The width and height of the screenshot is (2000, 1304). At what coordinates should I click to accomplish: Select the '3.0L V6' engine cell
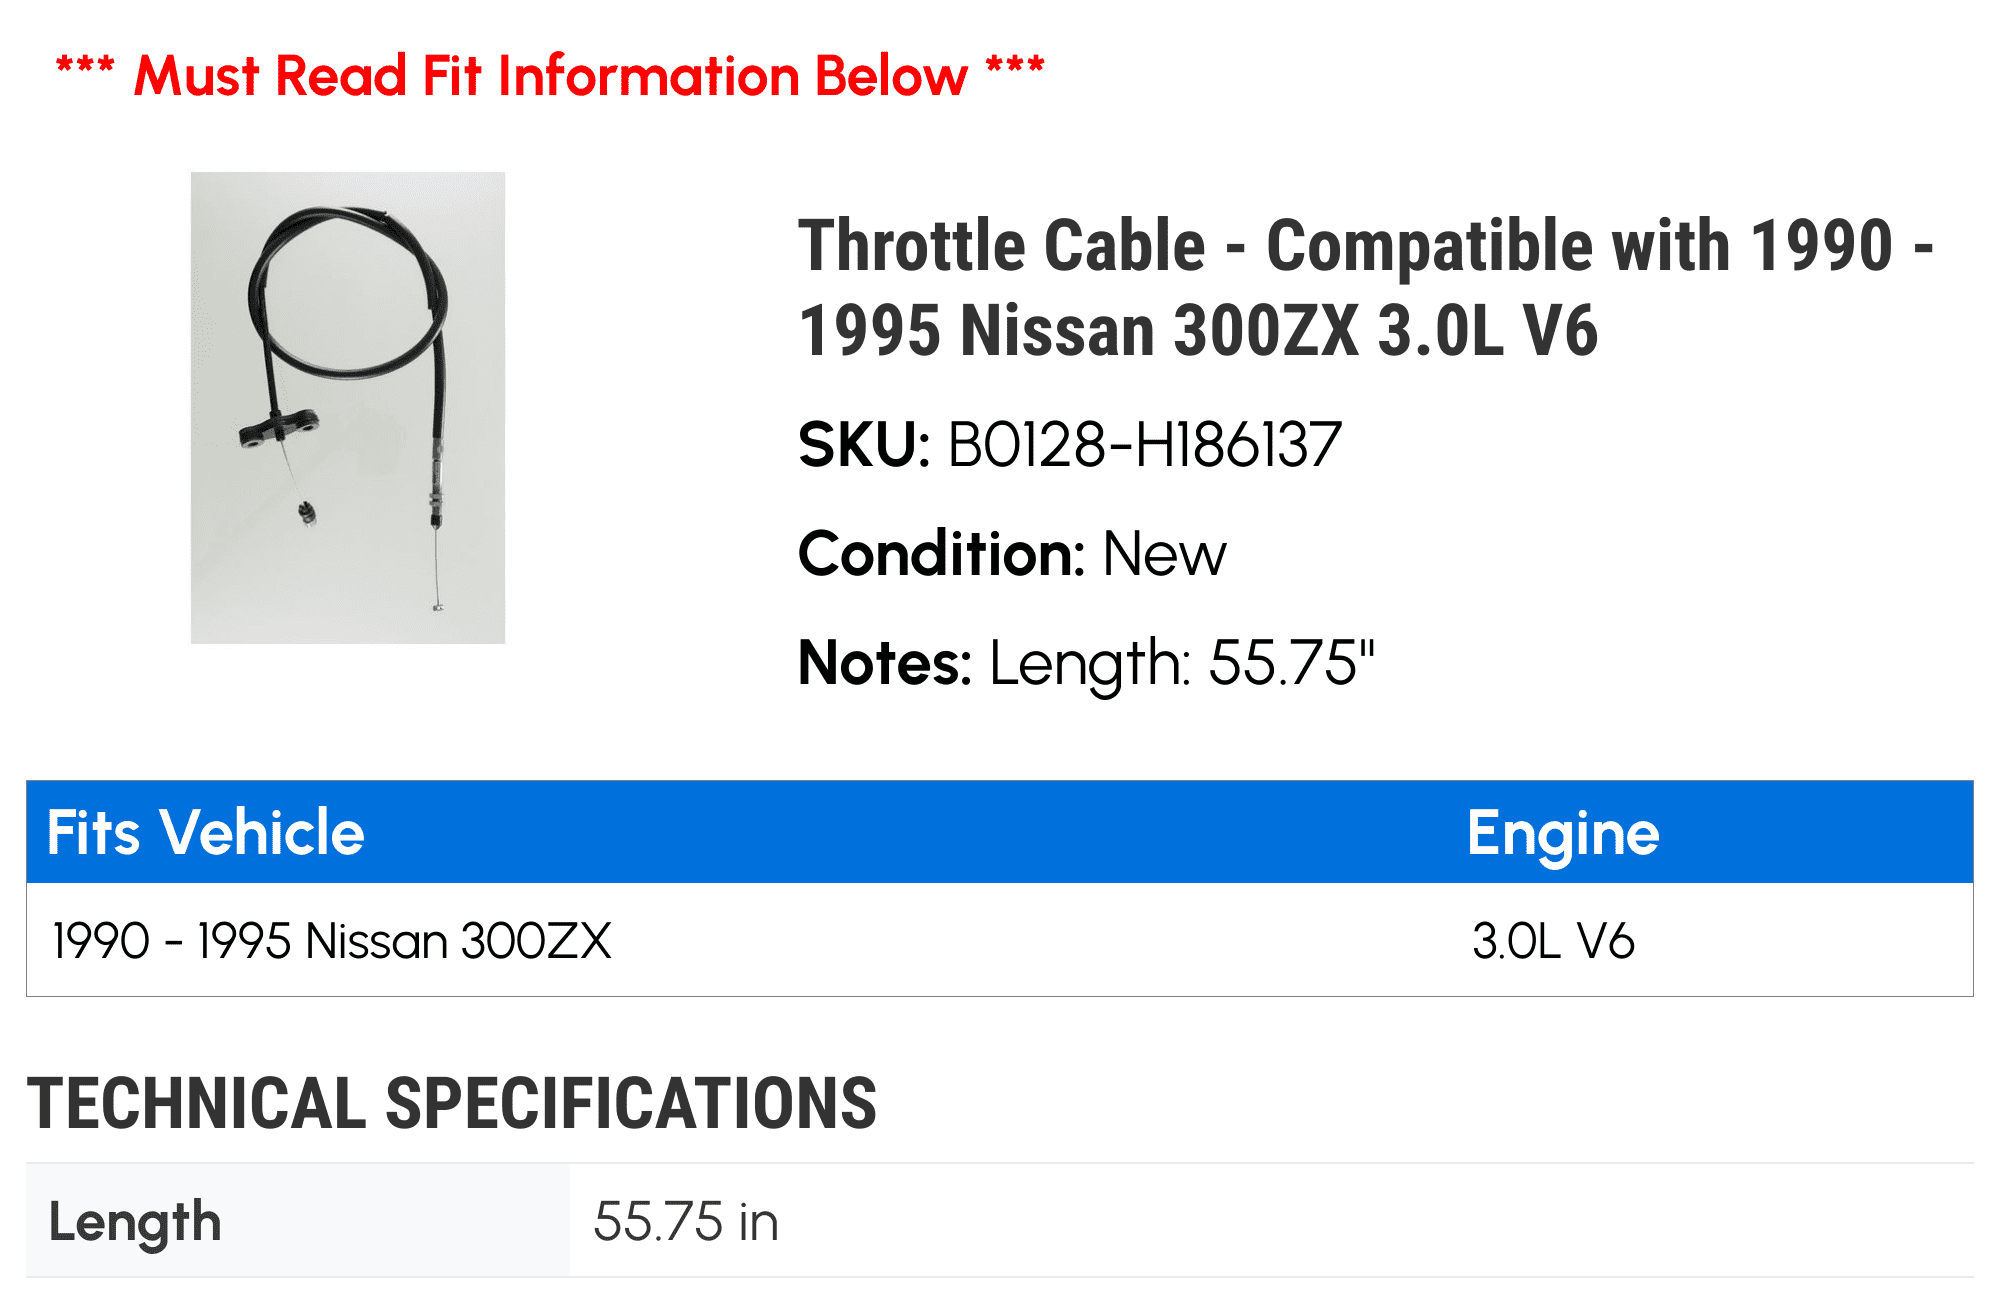(x=1553, y=941)
